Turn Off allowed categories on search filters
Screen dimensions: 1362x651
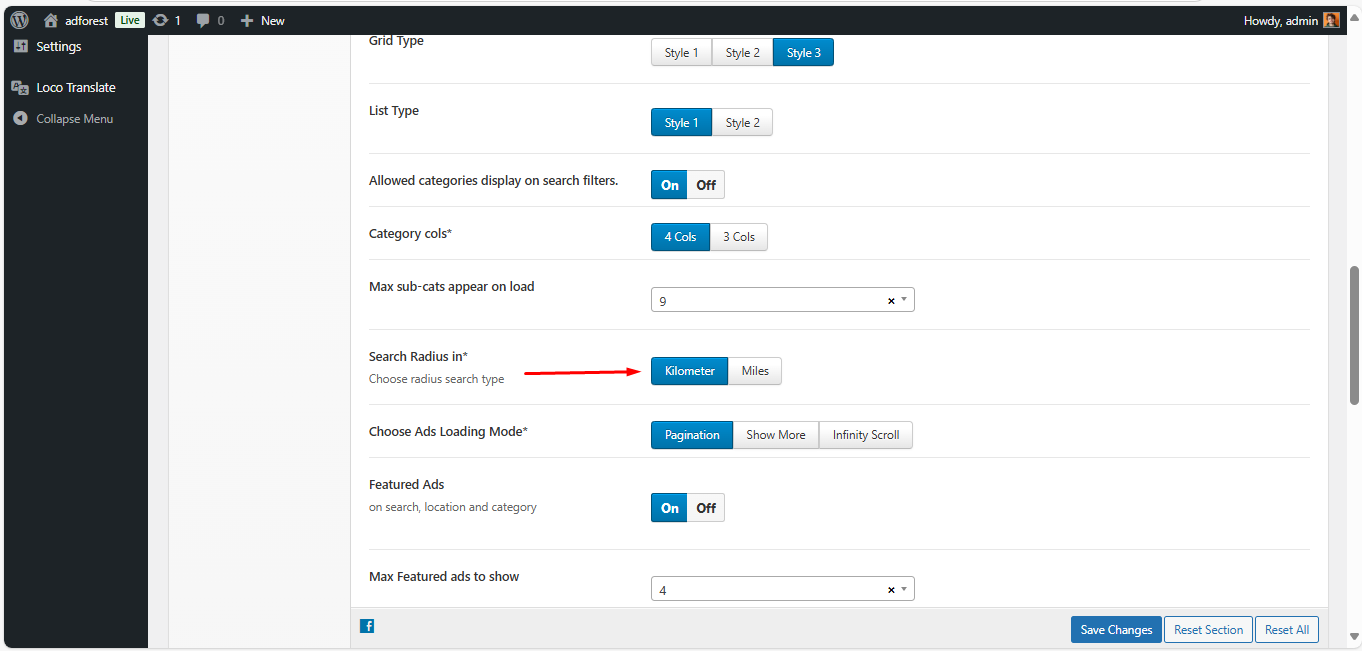click(706, 185)
